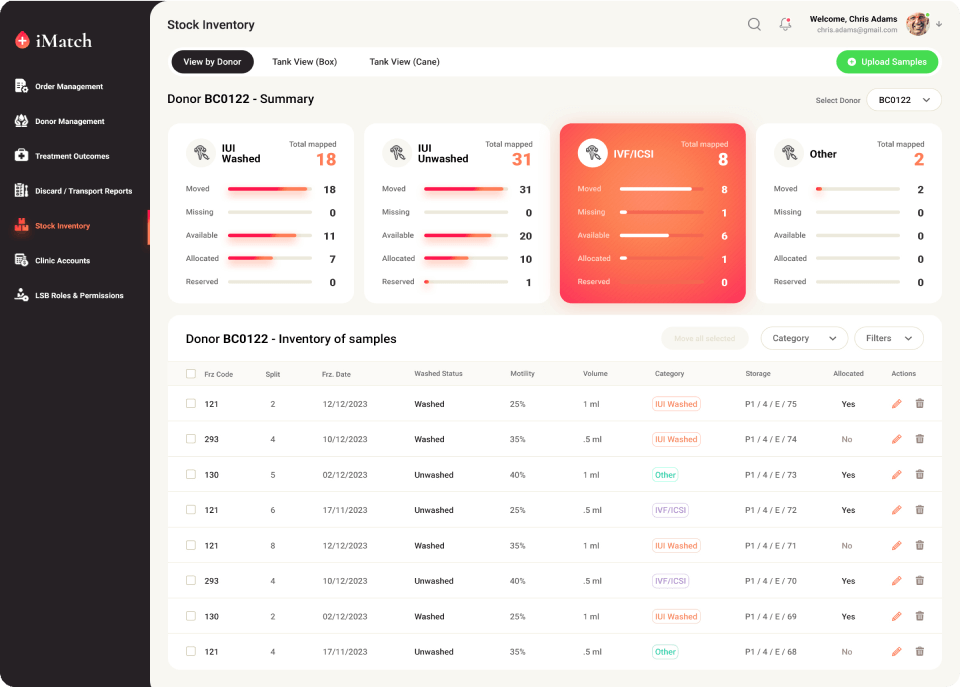960x687 pixels.
Task: Open the notifications bell icon
Action: tap(785, 24)
